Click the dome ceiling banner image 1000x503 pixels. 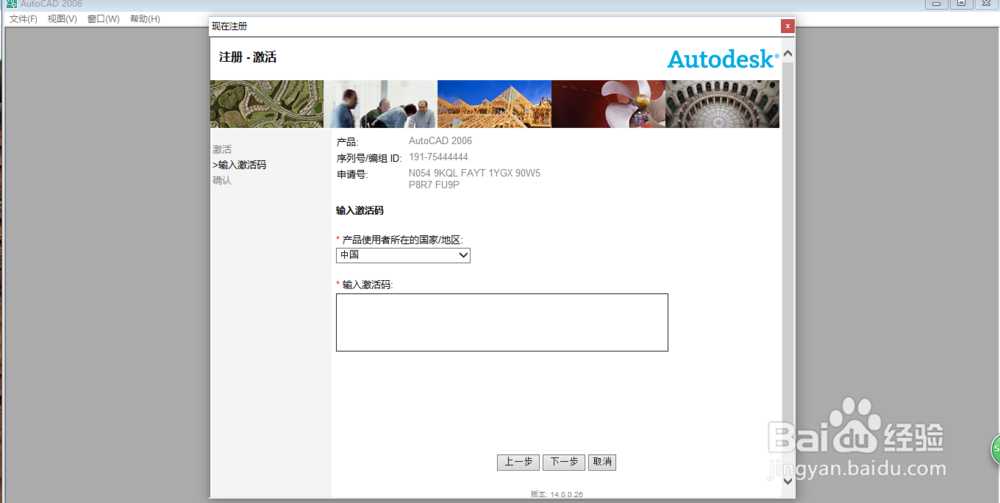(722, 104)
